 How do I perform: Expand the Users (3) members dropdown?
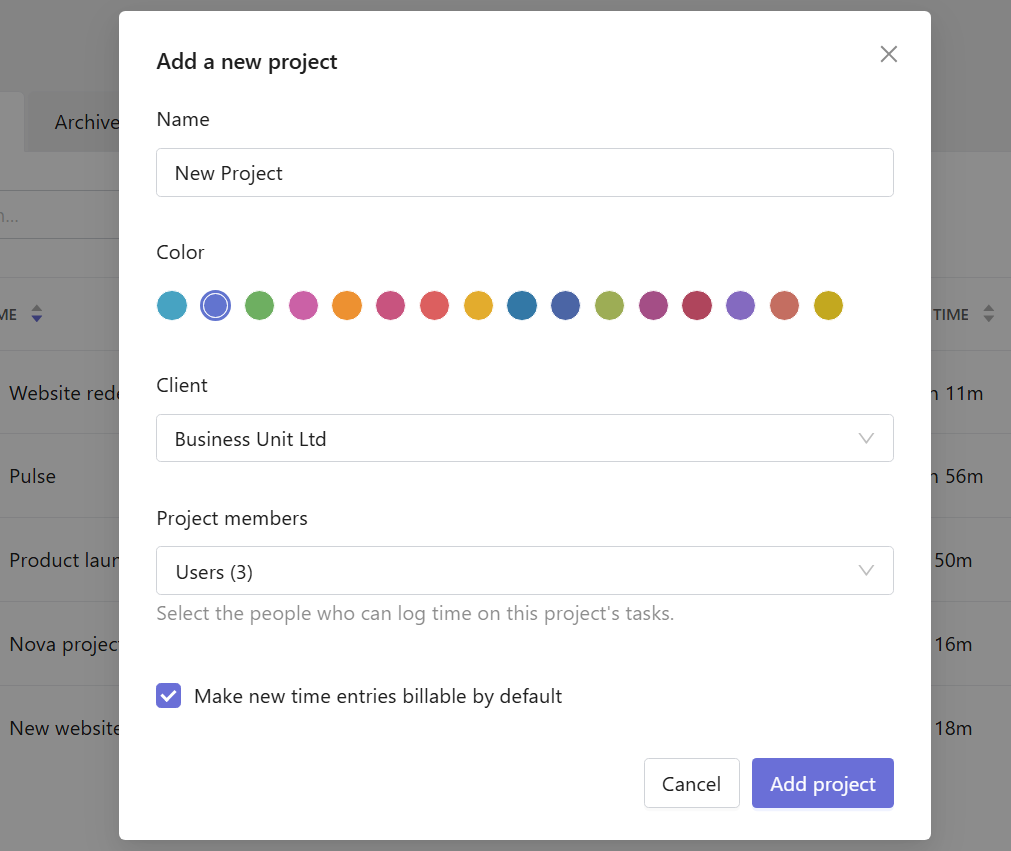[x=524, y=571]
